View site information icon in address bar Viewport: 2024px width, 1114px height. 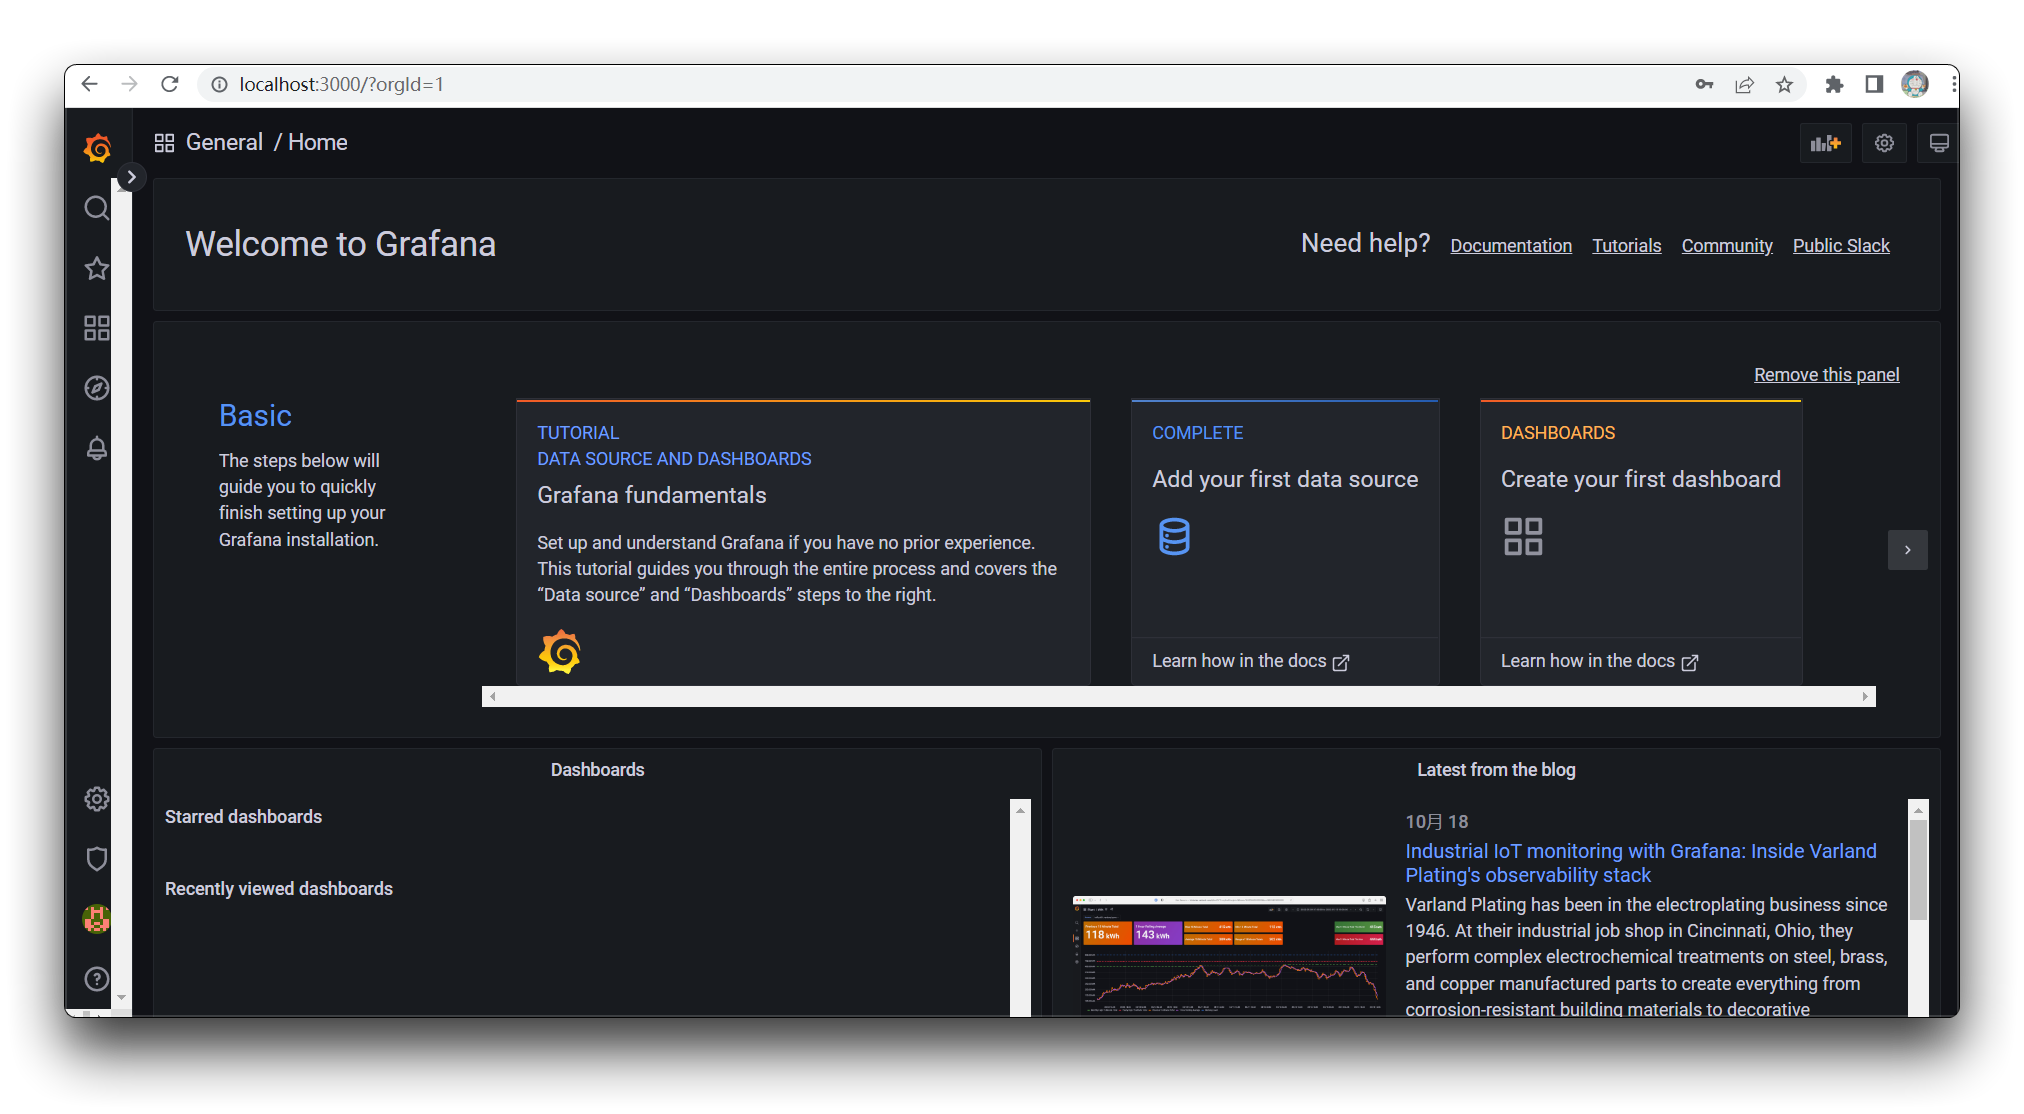(219, 85)
